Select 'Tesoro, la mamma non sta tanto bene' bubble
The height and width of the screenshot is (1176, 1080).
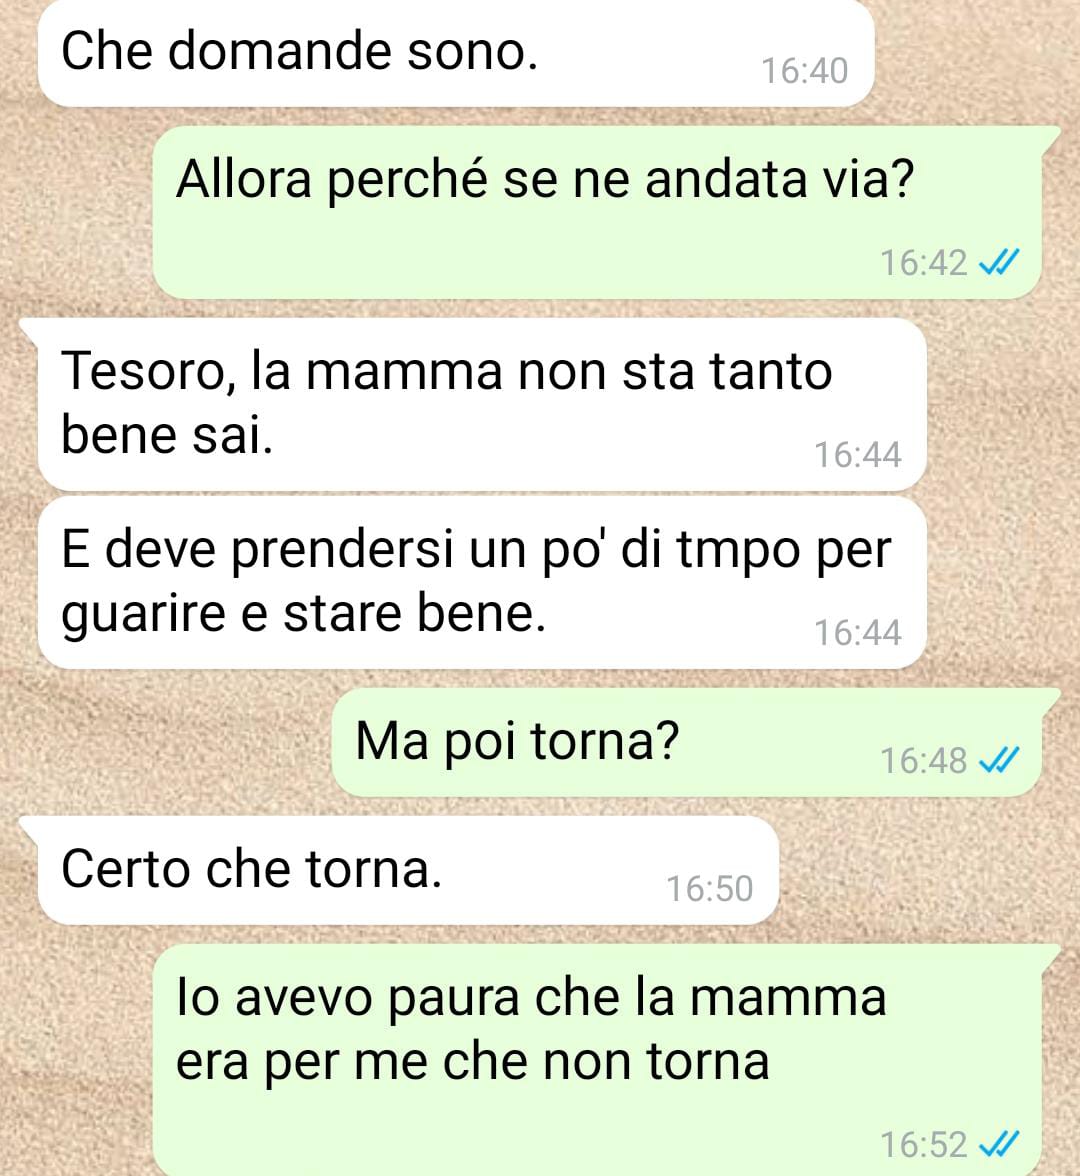(482, 404)
